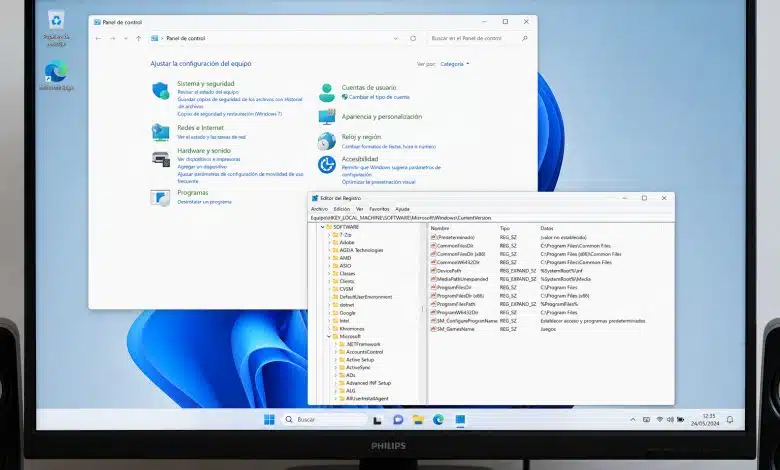The width and height of the screenshot is (780, 470).
Task: Click Ver dispositivos e impresoras
Action: click(209, 159)
